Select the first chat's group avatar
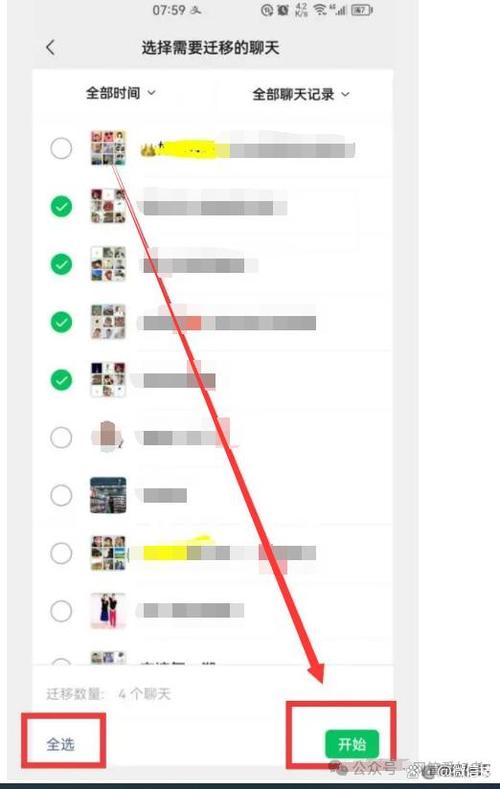The image size is (500, 789). point(108,148)
